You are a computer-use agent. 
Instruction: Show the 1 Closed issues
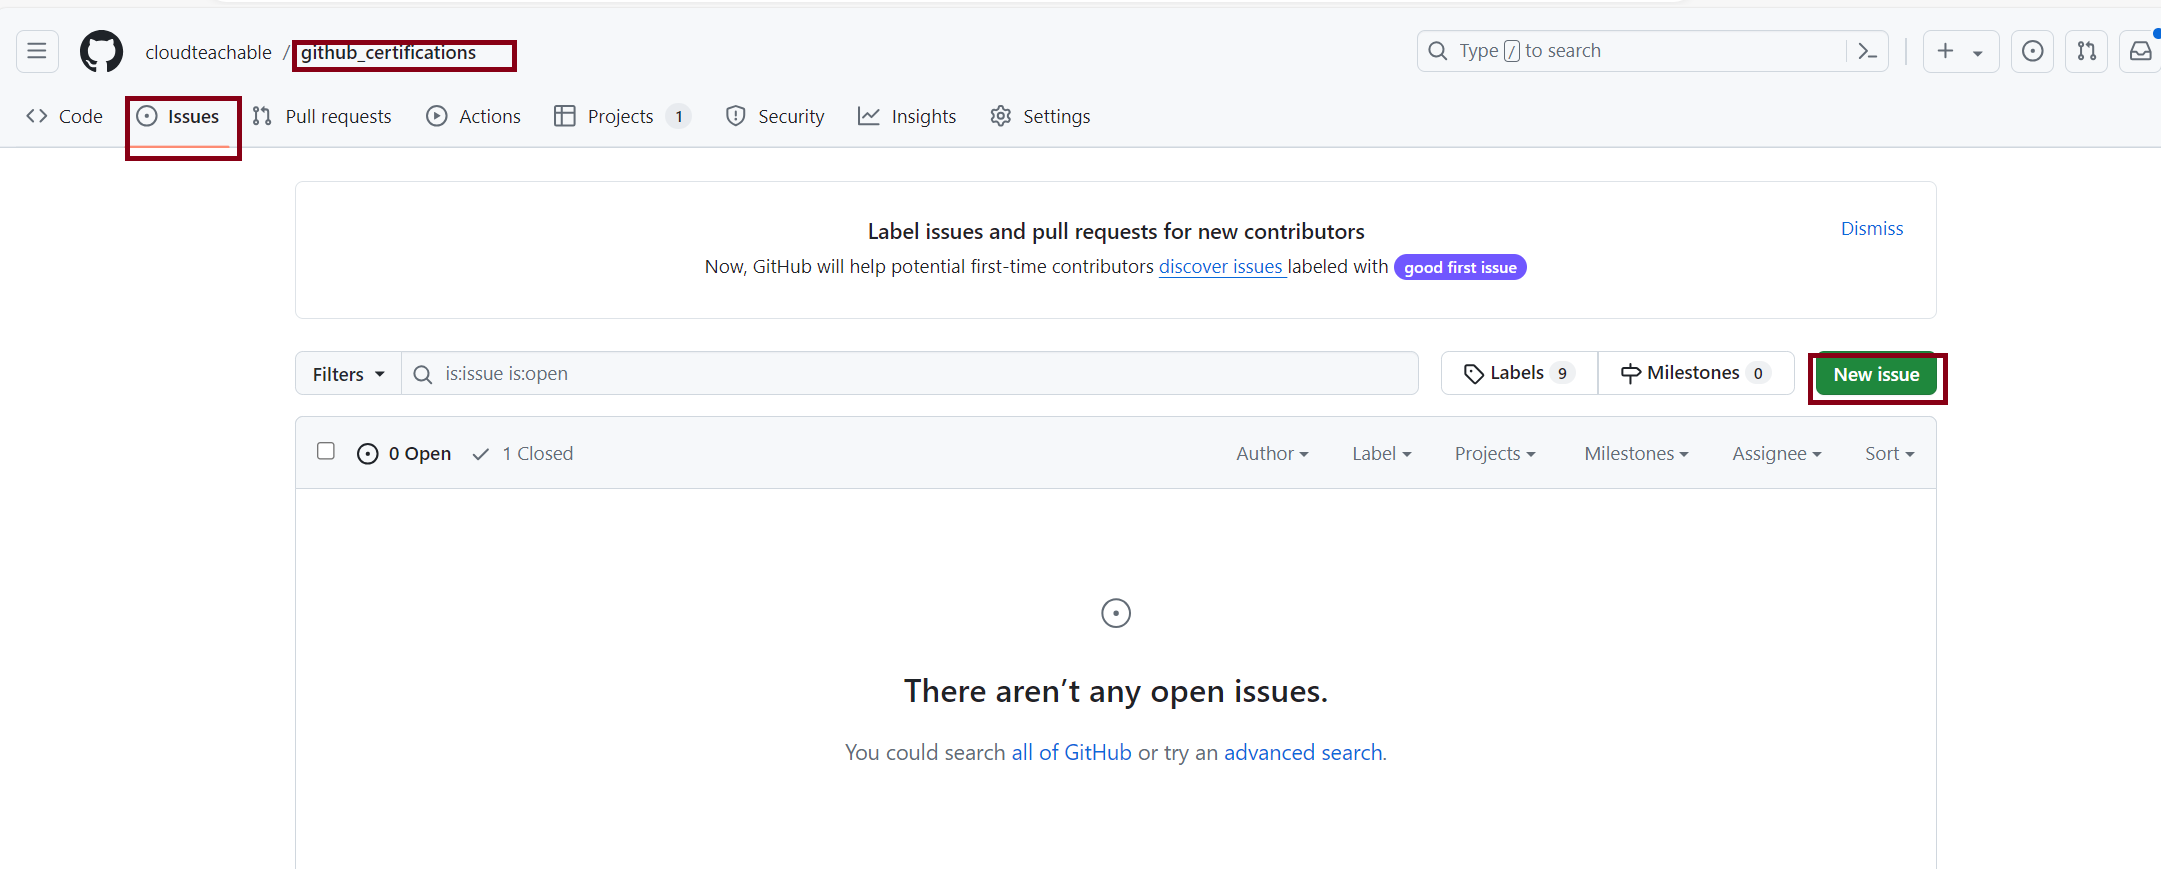click(523, 454)
